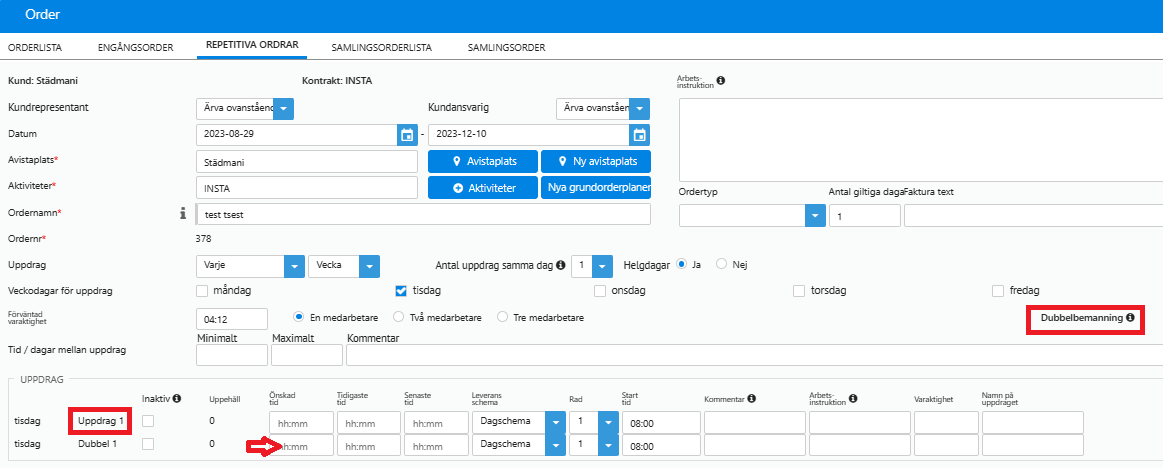
Task: Check the fredag checkbox
Action: tap(998, 291)
